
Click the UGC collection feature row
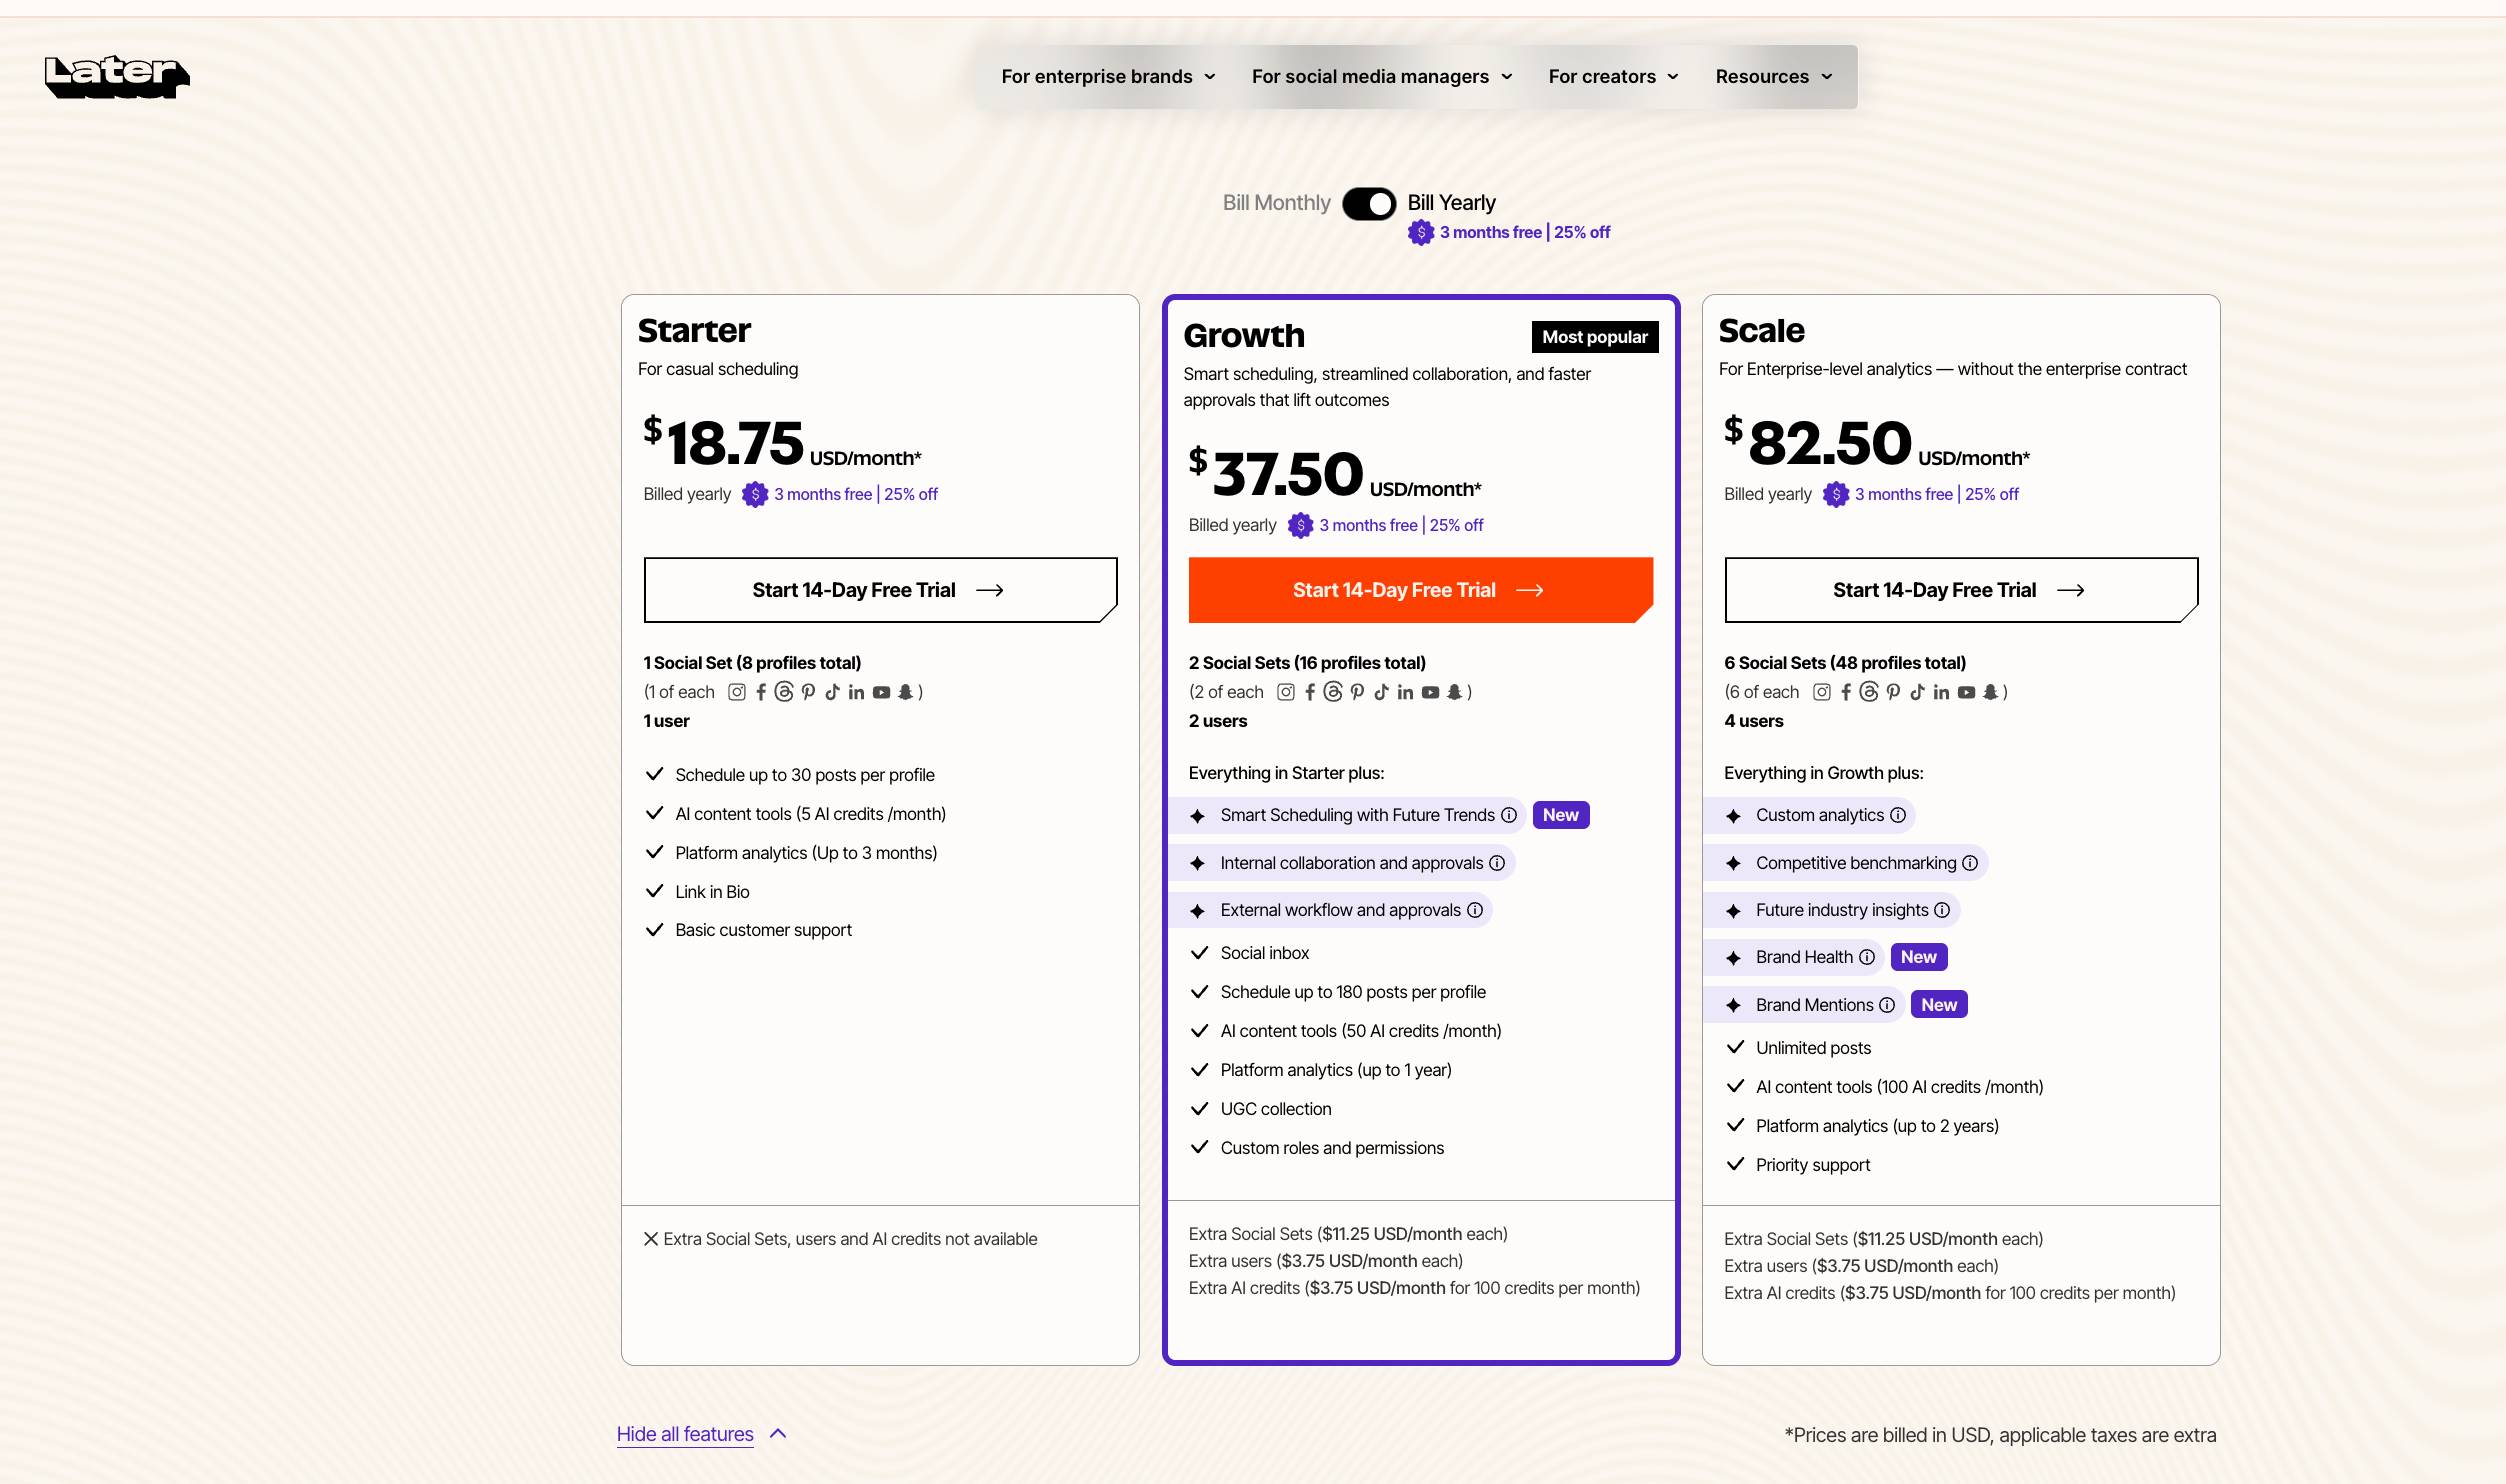[x=1261, y=1109]
